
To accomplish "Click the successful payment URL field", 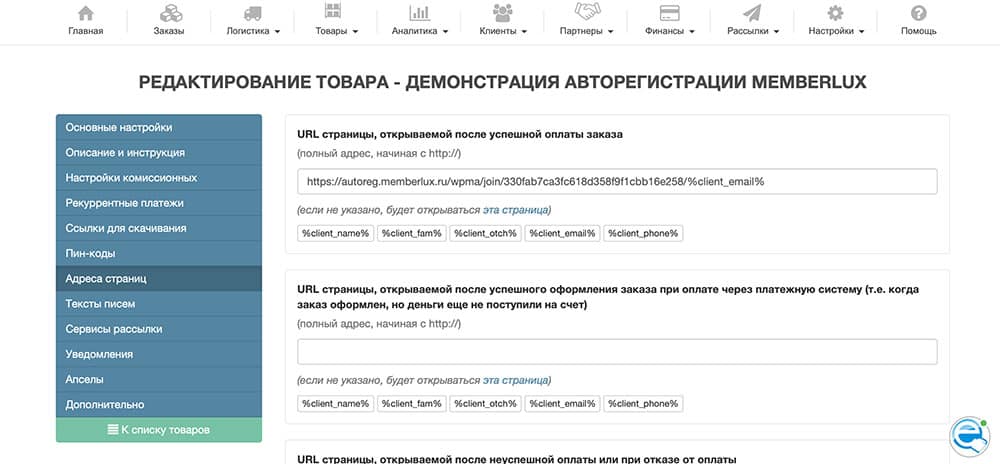I will (x=617, y=181).
